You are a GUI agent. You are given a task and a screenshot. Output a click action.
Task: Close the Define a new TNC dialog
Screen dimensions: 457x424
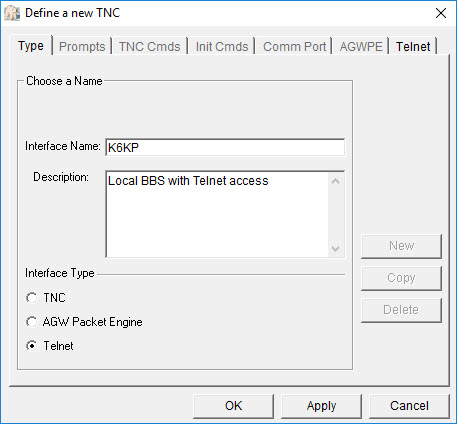[x=441, y=13]
